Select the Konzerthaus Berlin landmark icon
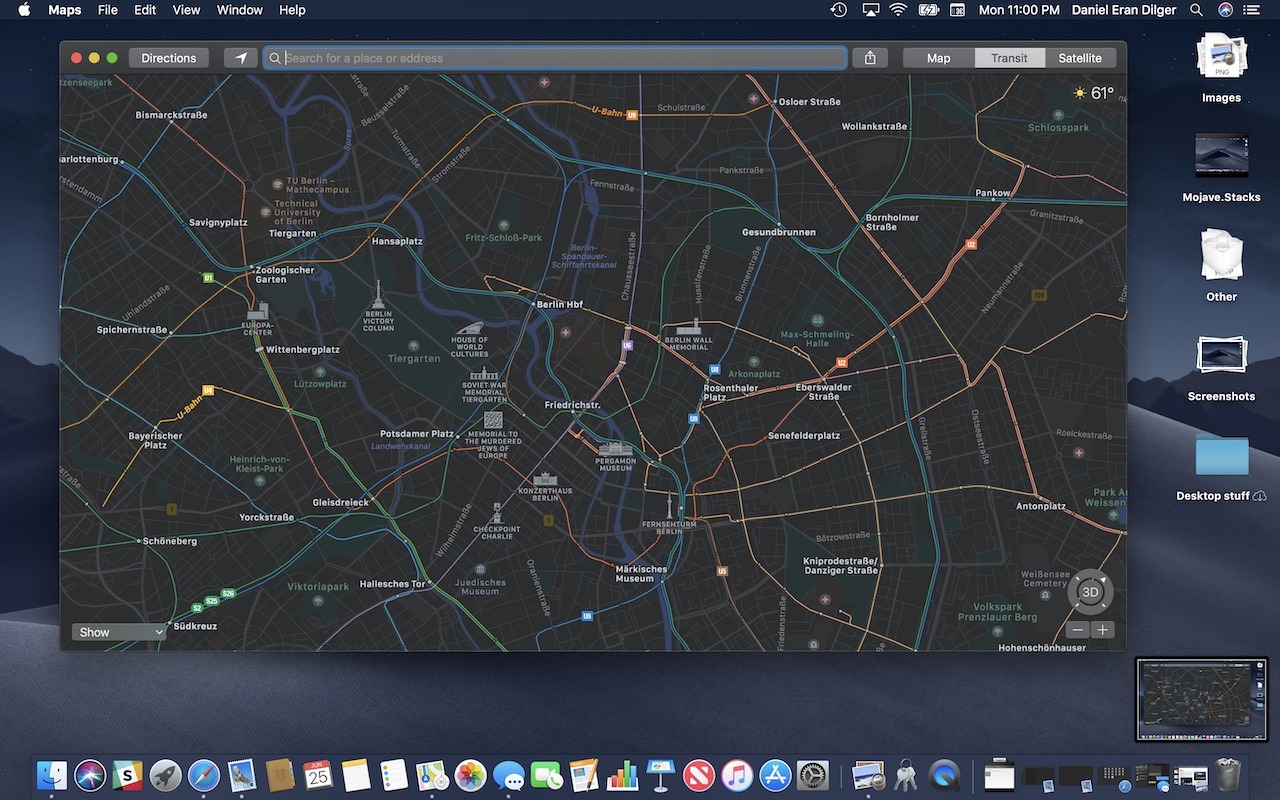1280x800 pixels. point(545,480)
